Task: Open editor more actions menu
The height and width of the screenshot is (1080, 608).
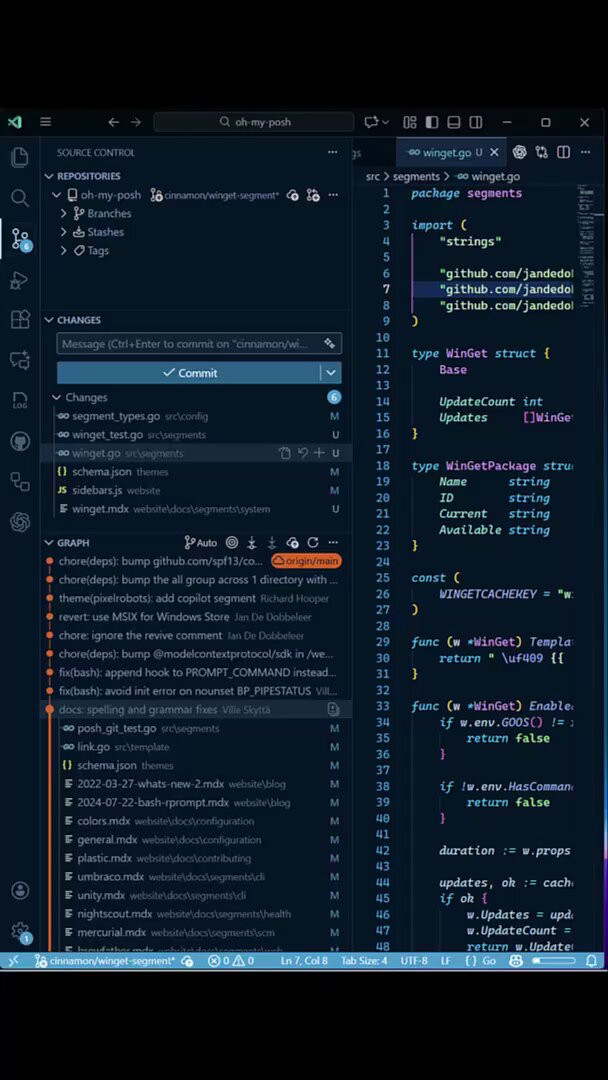Action: (585, 152)
